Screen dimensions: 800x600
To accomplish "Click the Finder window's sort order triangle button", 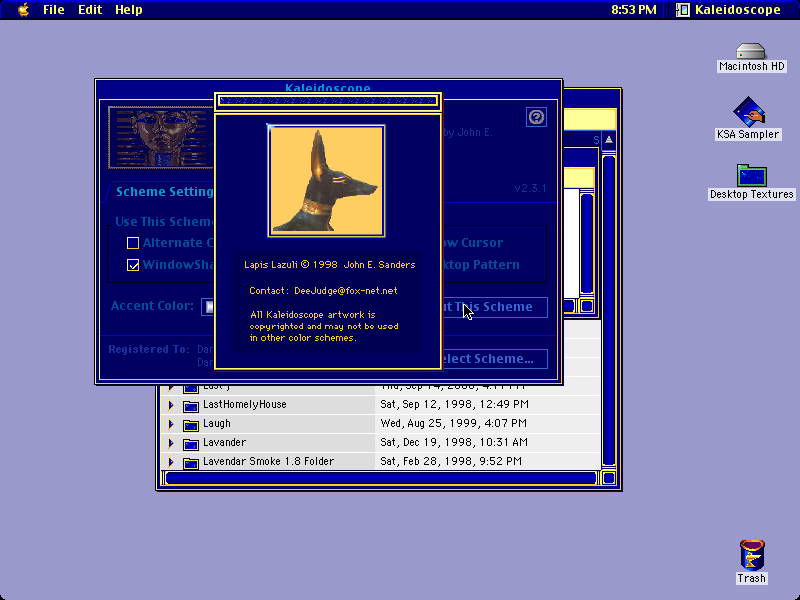I will [x=609, y=140].
